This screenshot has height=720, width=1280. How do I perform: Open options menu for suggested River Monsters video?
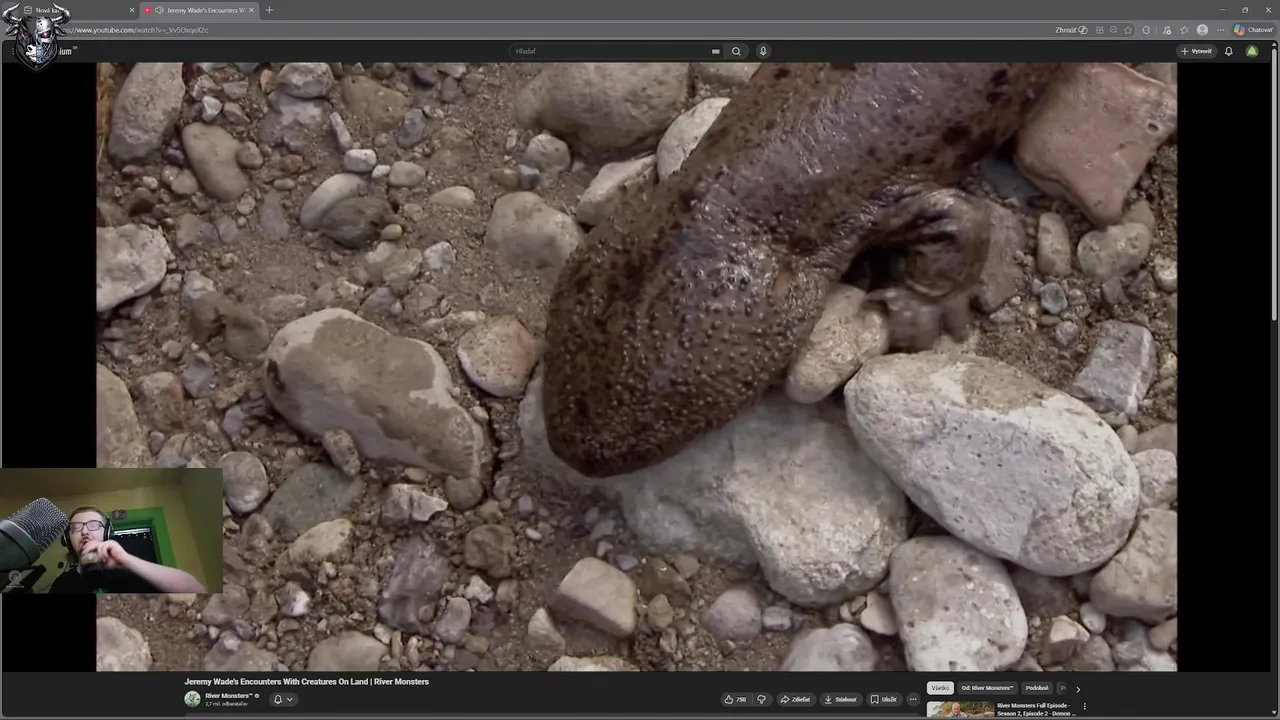pos(1085,706)
